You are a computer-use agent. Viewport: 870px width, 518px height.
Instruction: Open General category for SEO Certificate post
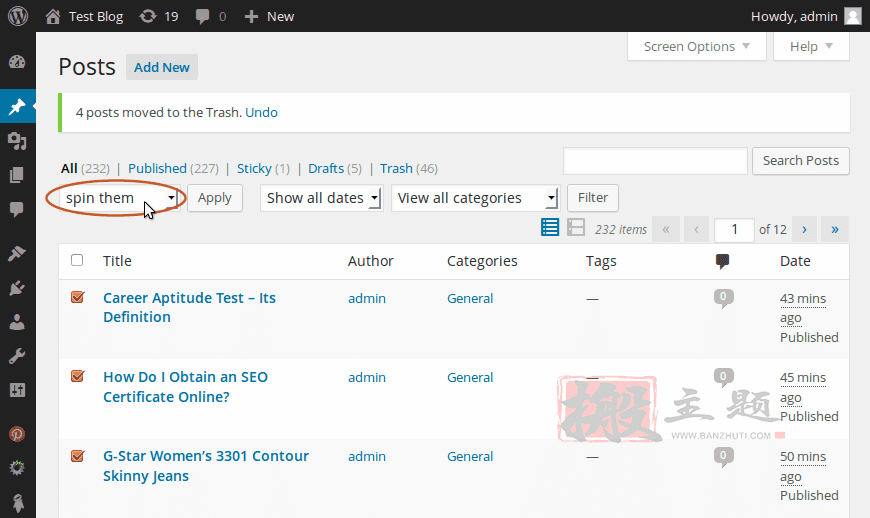point(470,377)
